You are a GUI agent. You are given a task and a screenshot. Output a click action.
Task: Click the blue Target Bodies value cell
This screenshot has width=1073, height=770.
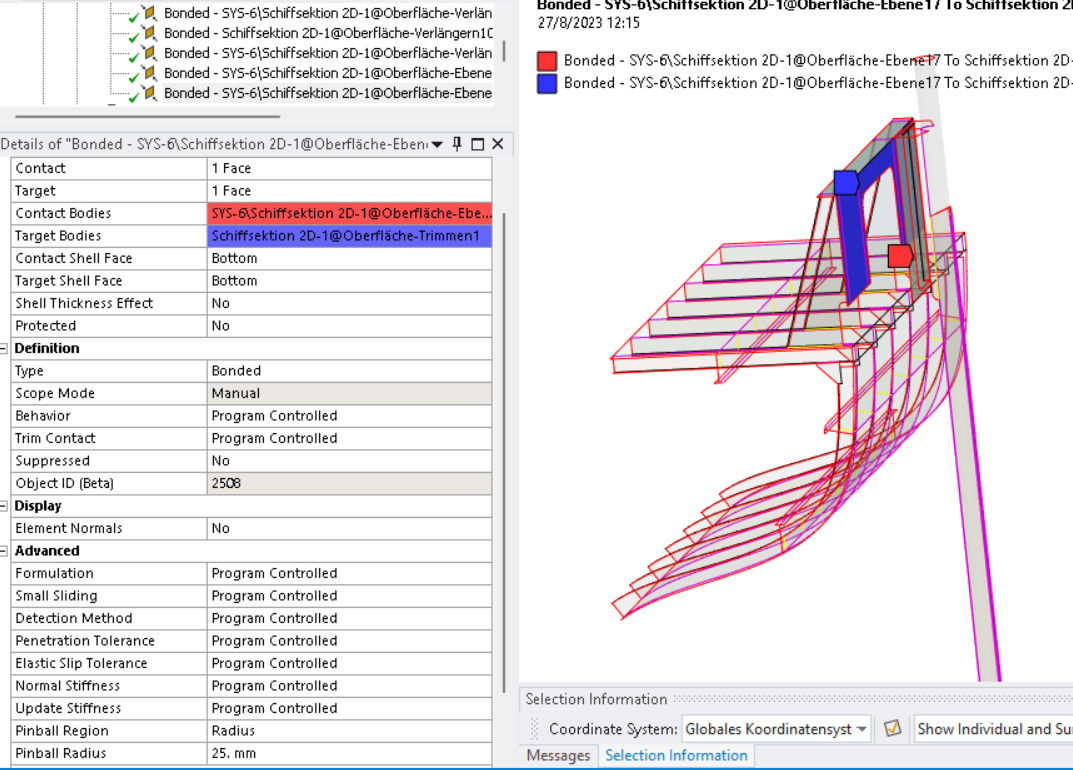[350, 236]
